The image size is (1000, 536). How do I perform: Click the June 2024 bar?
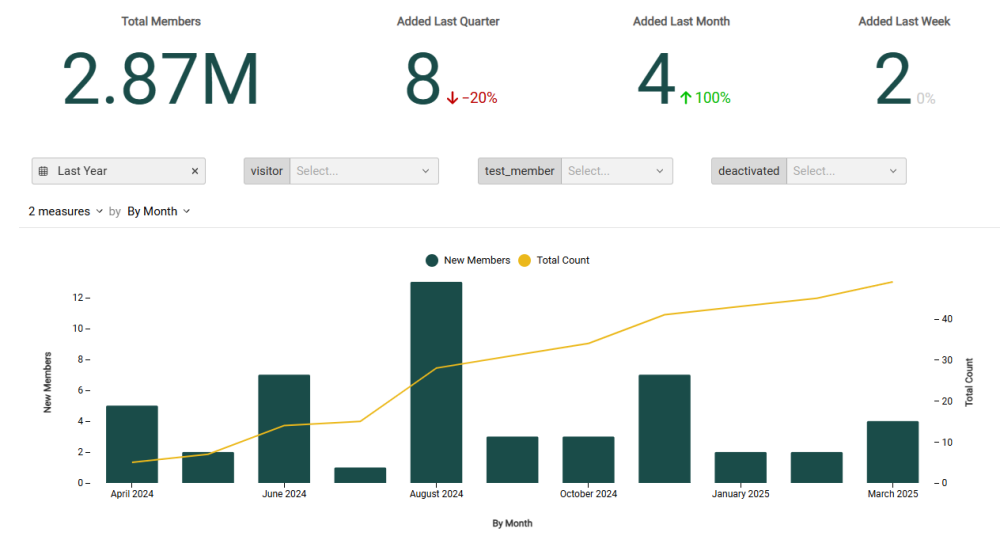coord(284,428)
